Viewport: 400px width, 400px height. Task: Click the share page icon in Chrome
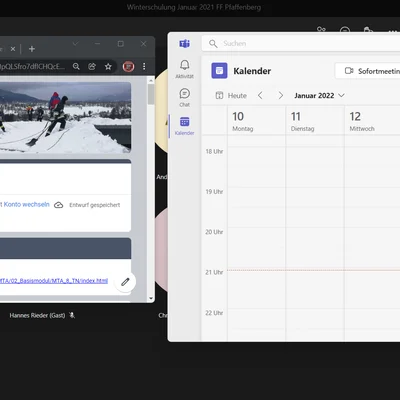(92, 66)
